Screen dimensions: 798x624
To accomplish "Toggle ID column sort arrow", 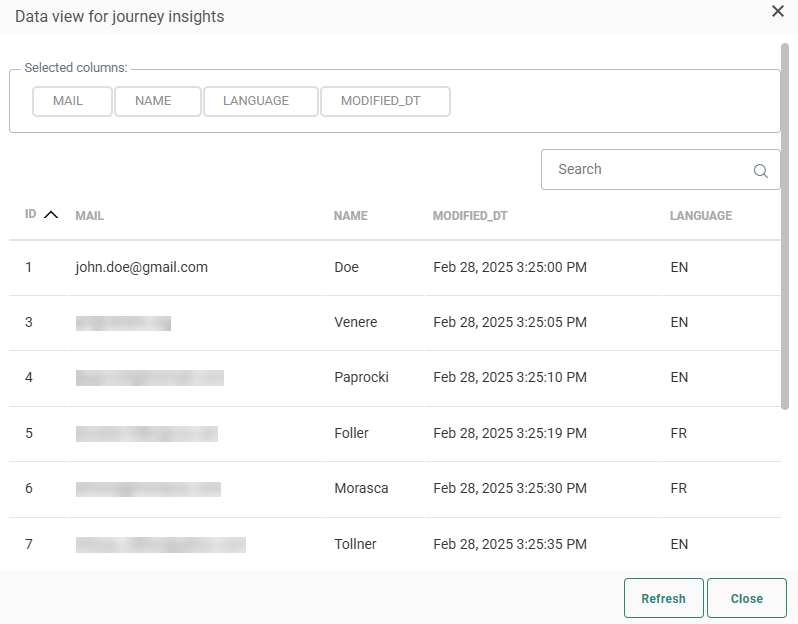I will (x=51, y=215).
